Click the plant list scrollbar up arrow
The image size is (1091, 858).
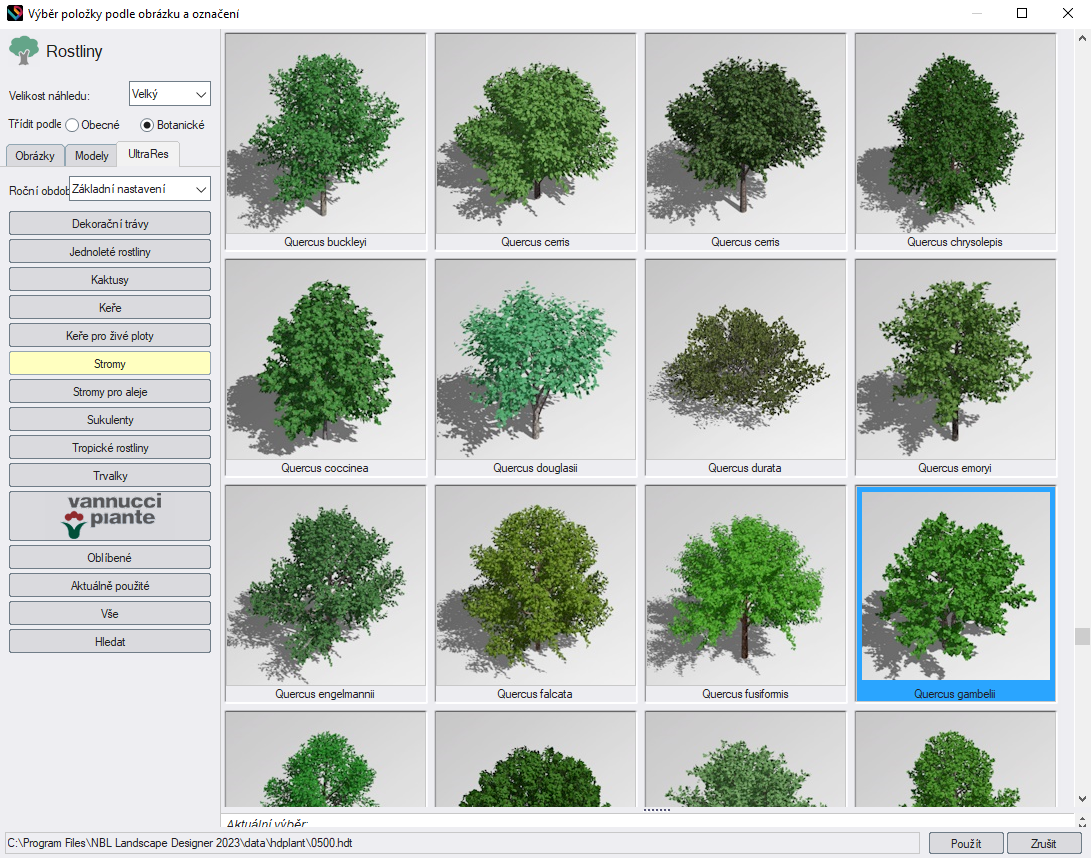[1082, 39]
